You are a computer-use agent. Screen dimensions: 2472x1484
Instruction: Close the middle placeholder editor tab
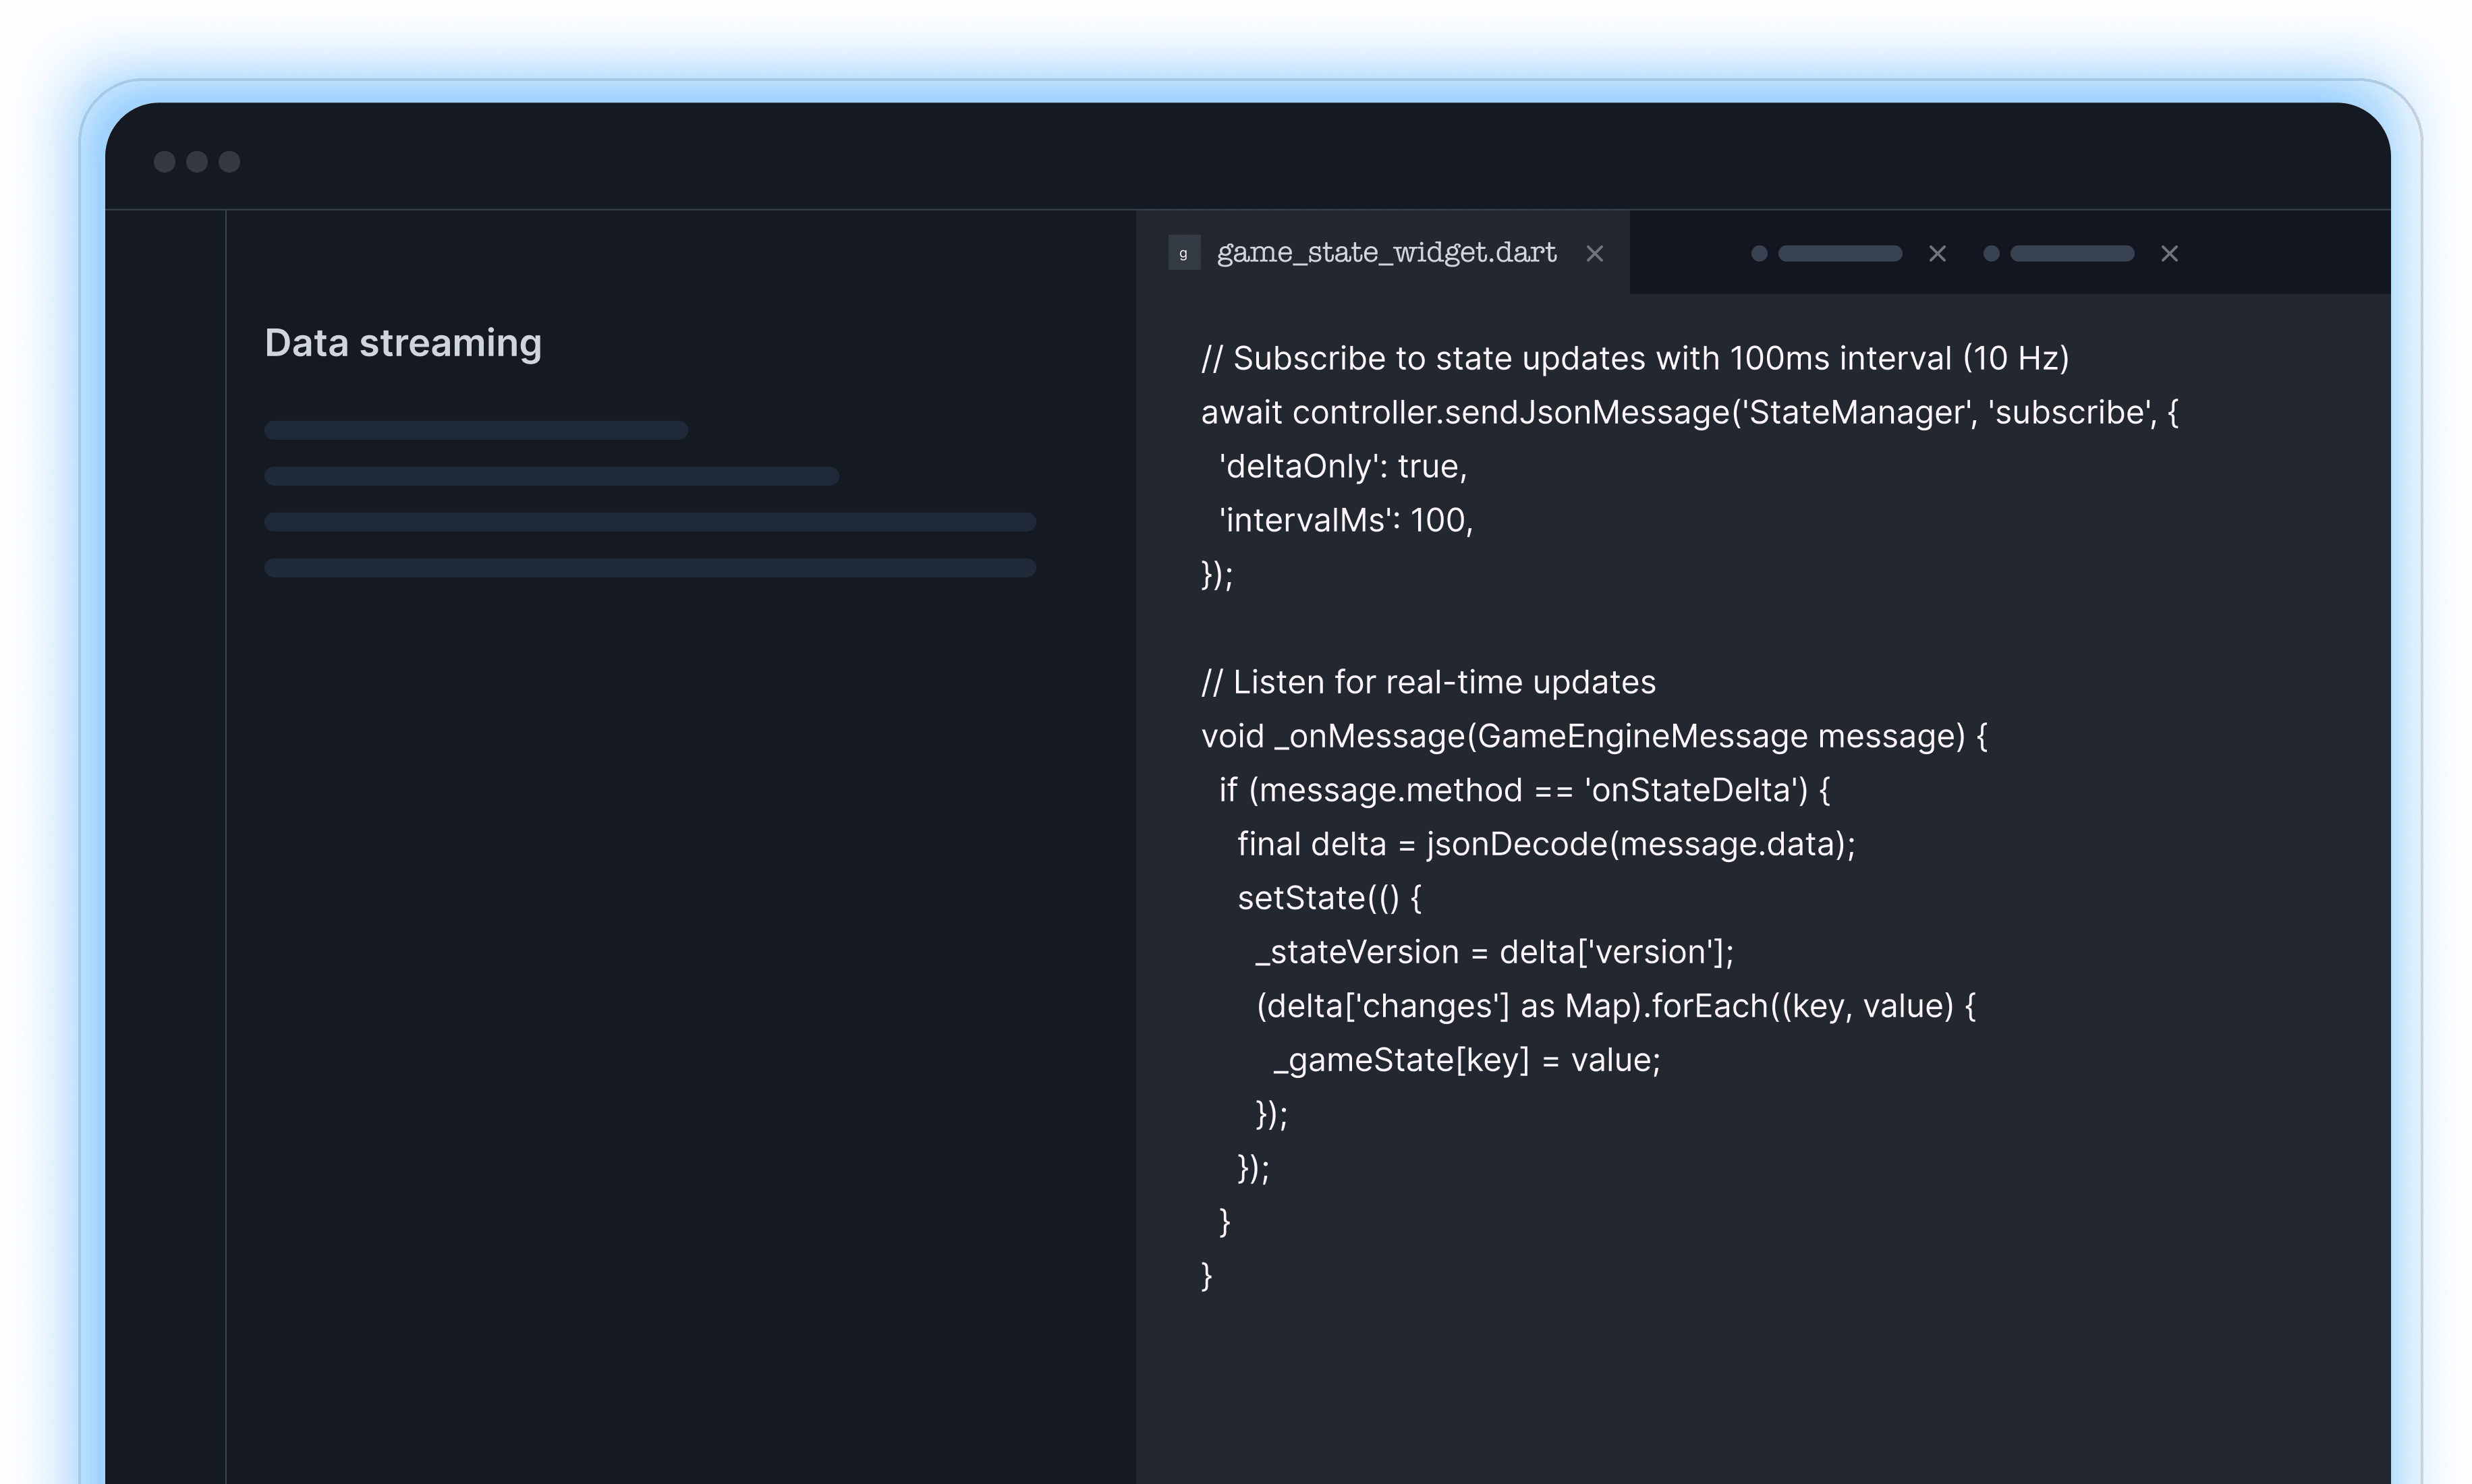(1937, 254)
